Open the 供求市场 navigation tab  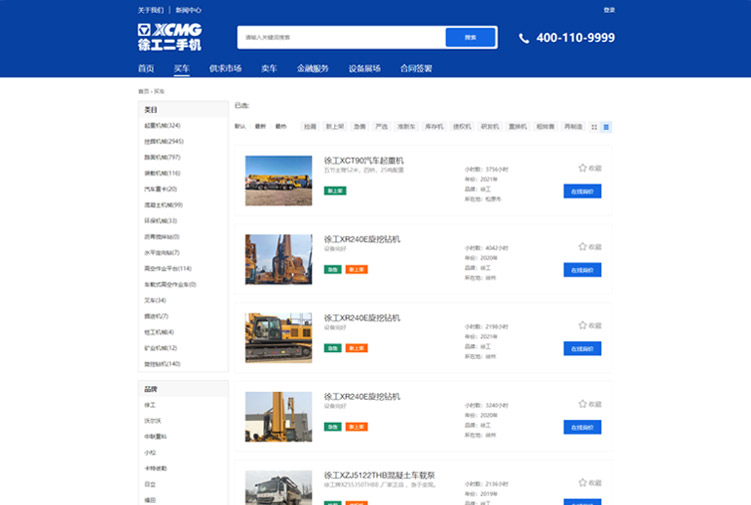225,69
